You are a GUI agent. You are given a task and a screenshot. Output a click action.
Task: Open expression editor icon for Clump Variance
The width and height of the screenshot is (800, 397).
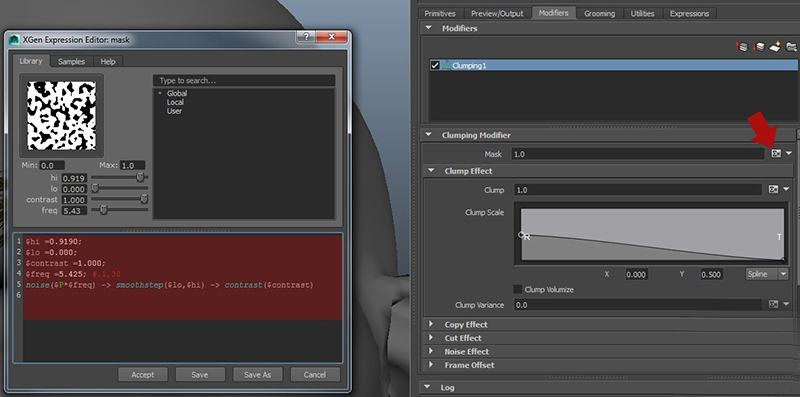(773, 304)
